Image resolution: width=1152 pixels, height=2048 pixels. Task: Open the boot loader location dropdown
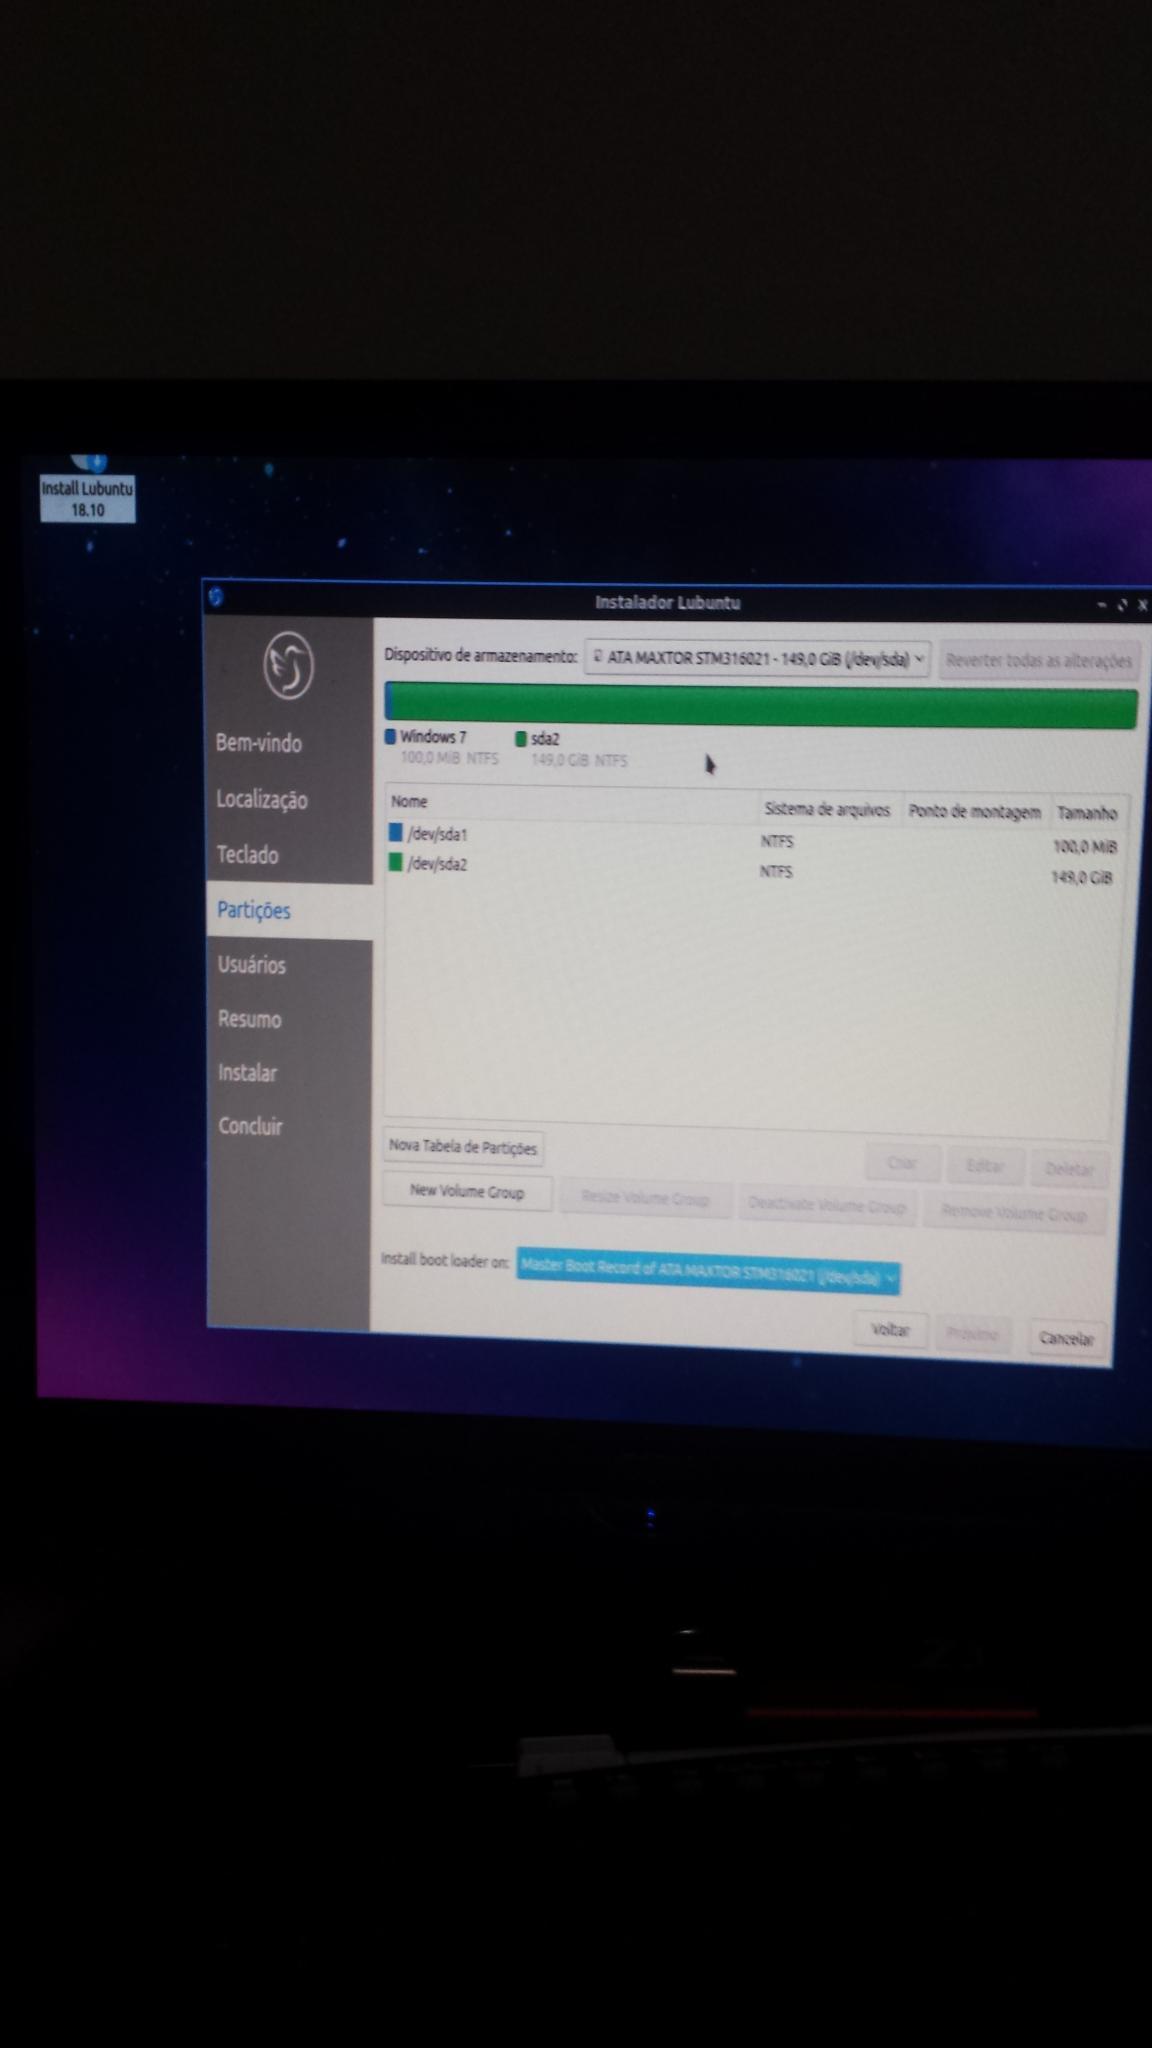(708, 1272)
